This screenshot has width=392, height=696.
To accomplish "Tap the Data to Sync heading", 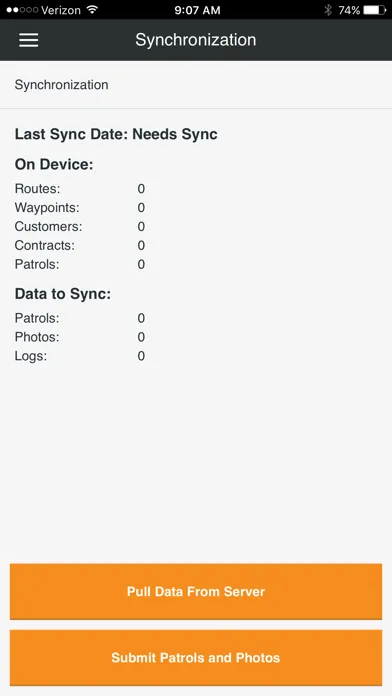I will pos(63,294).
